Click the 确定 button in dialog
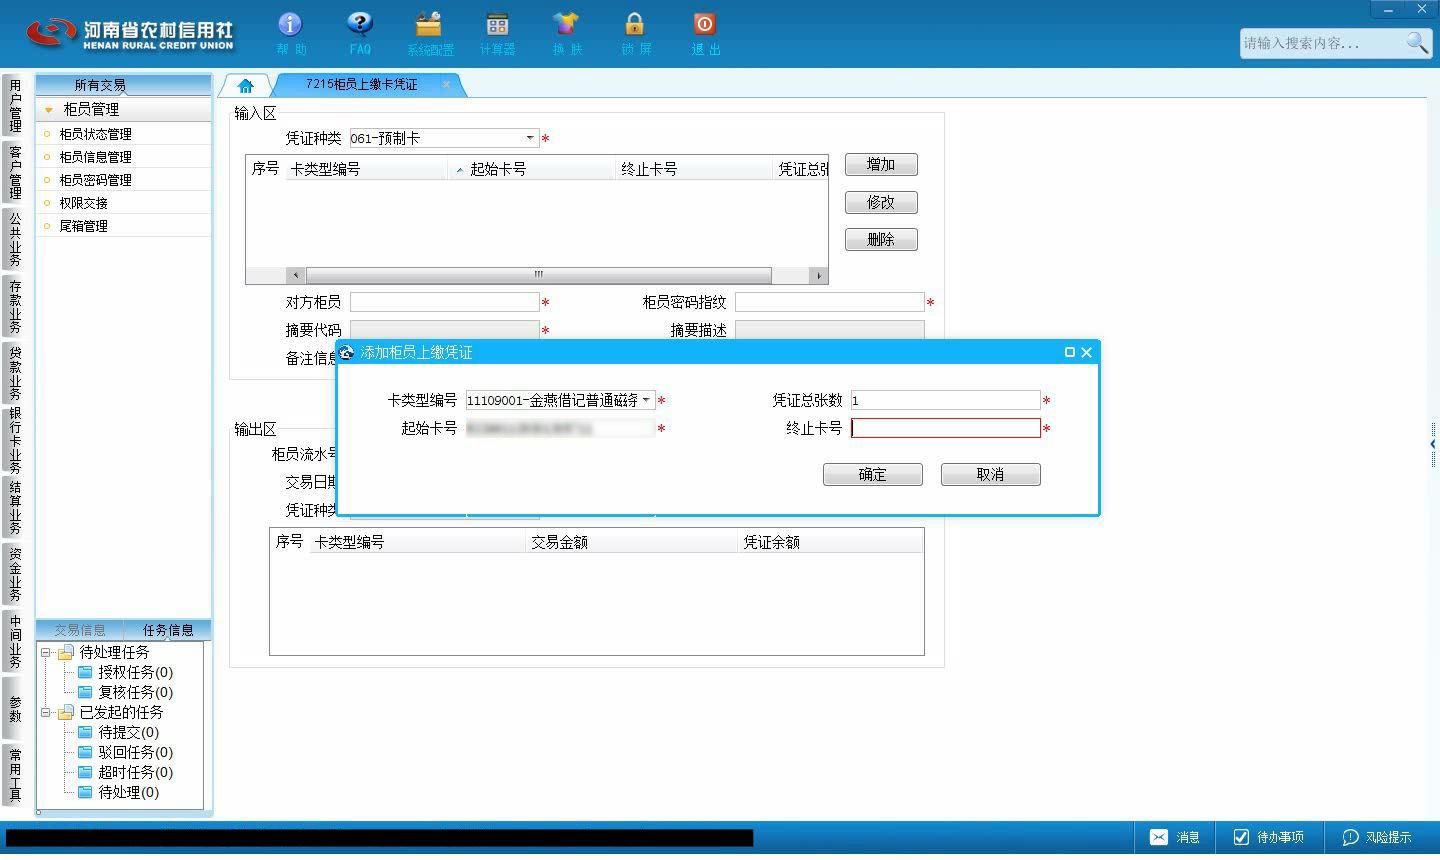The width and height of the screenshot is (1440, 860). tap(873, 474)
